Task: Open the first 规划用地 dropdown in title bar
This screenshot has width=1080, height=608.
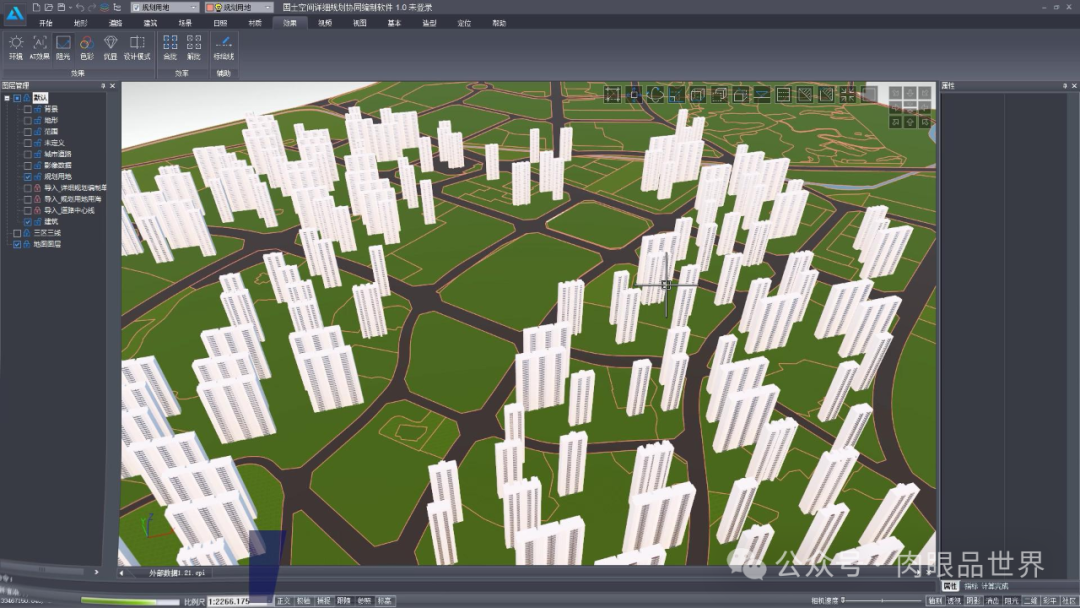Action: (x=165, y=7)
